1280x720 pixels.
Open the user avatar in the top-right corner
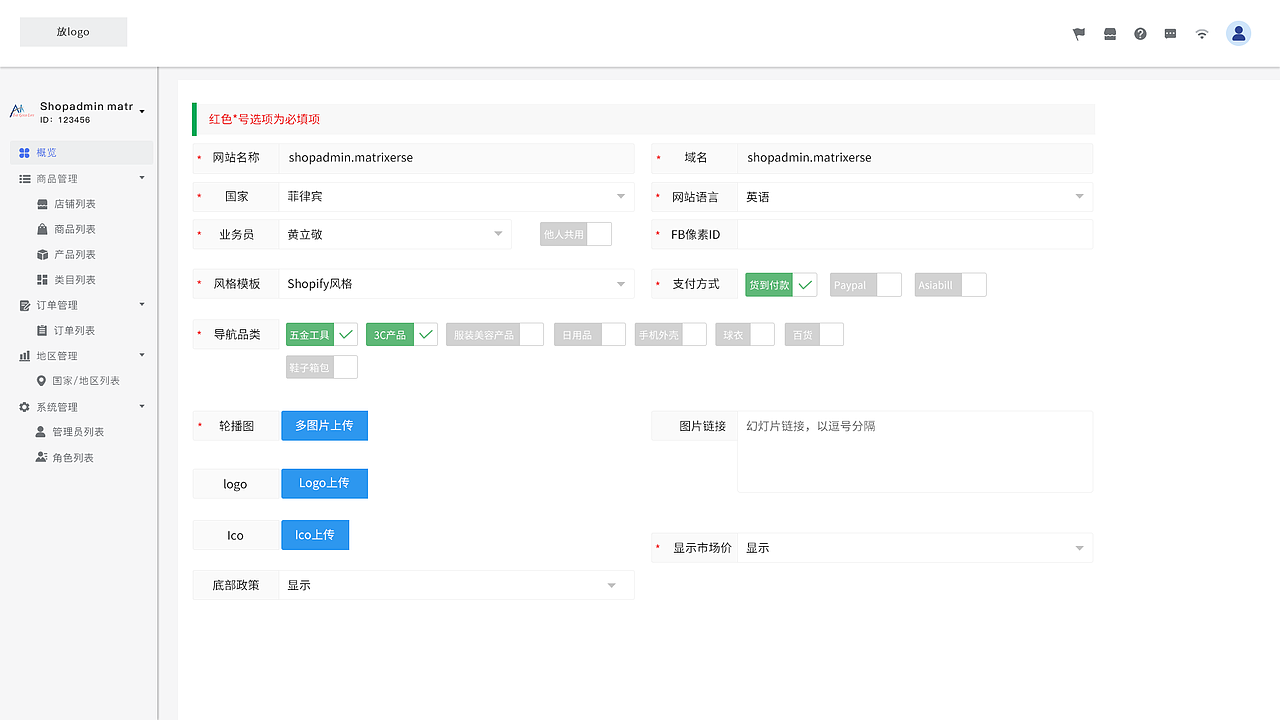click(x=1238, y=33)
